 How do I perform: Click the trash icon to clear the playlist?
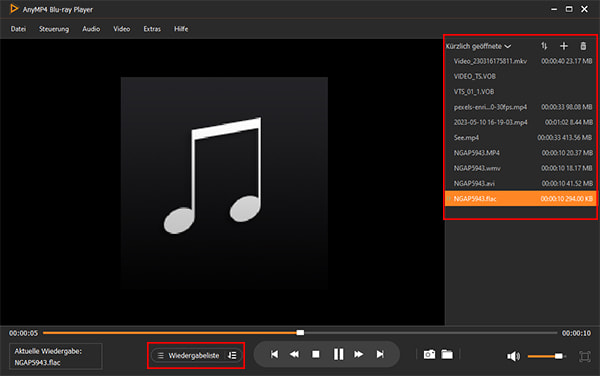[583, 46]
